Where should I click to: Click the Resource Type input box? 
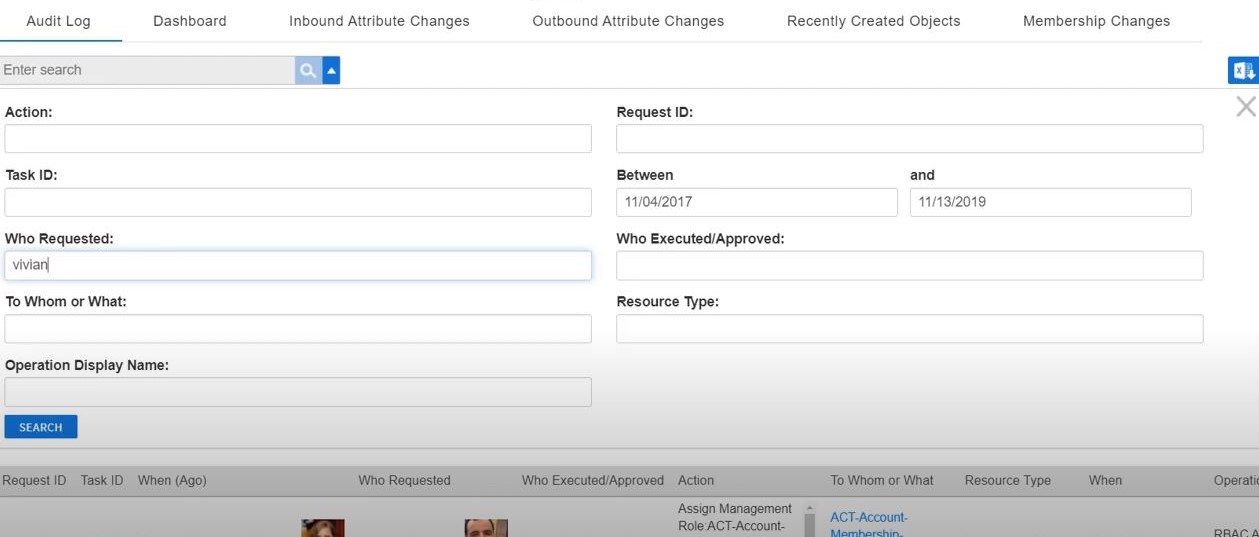(x=909, y=329)
